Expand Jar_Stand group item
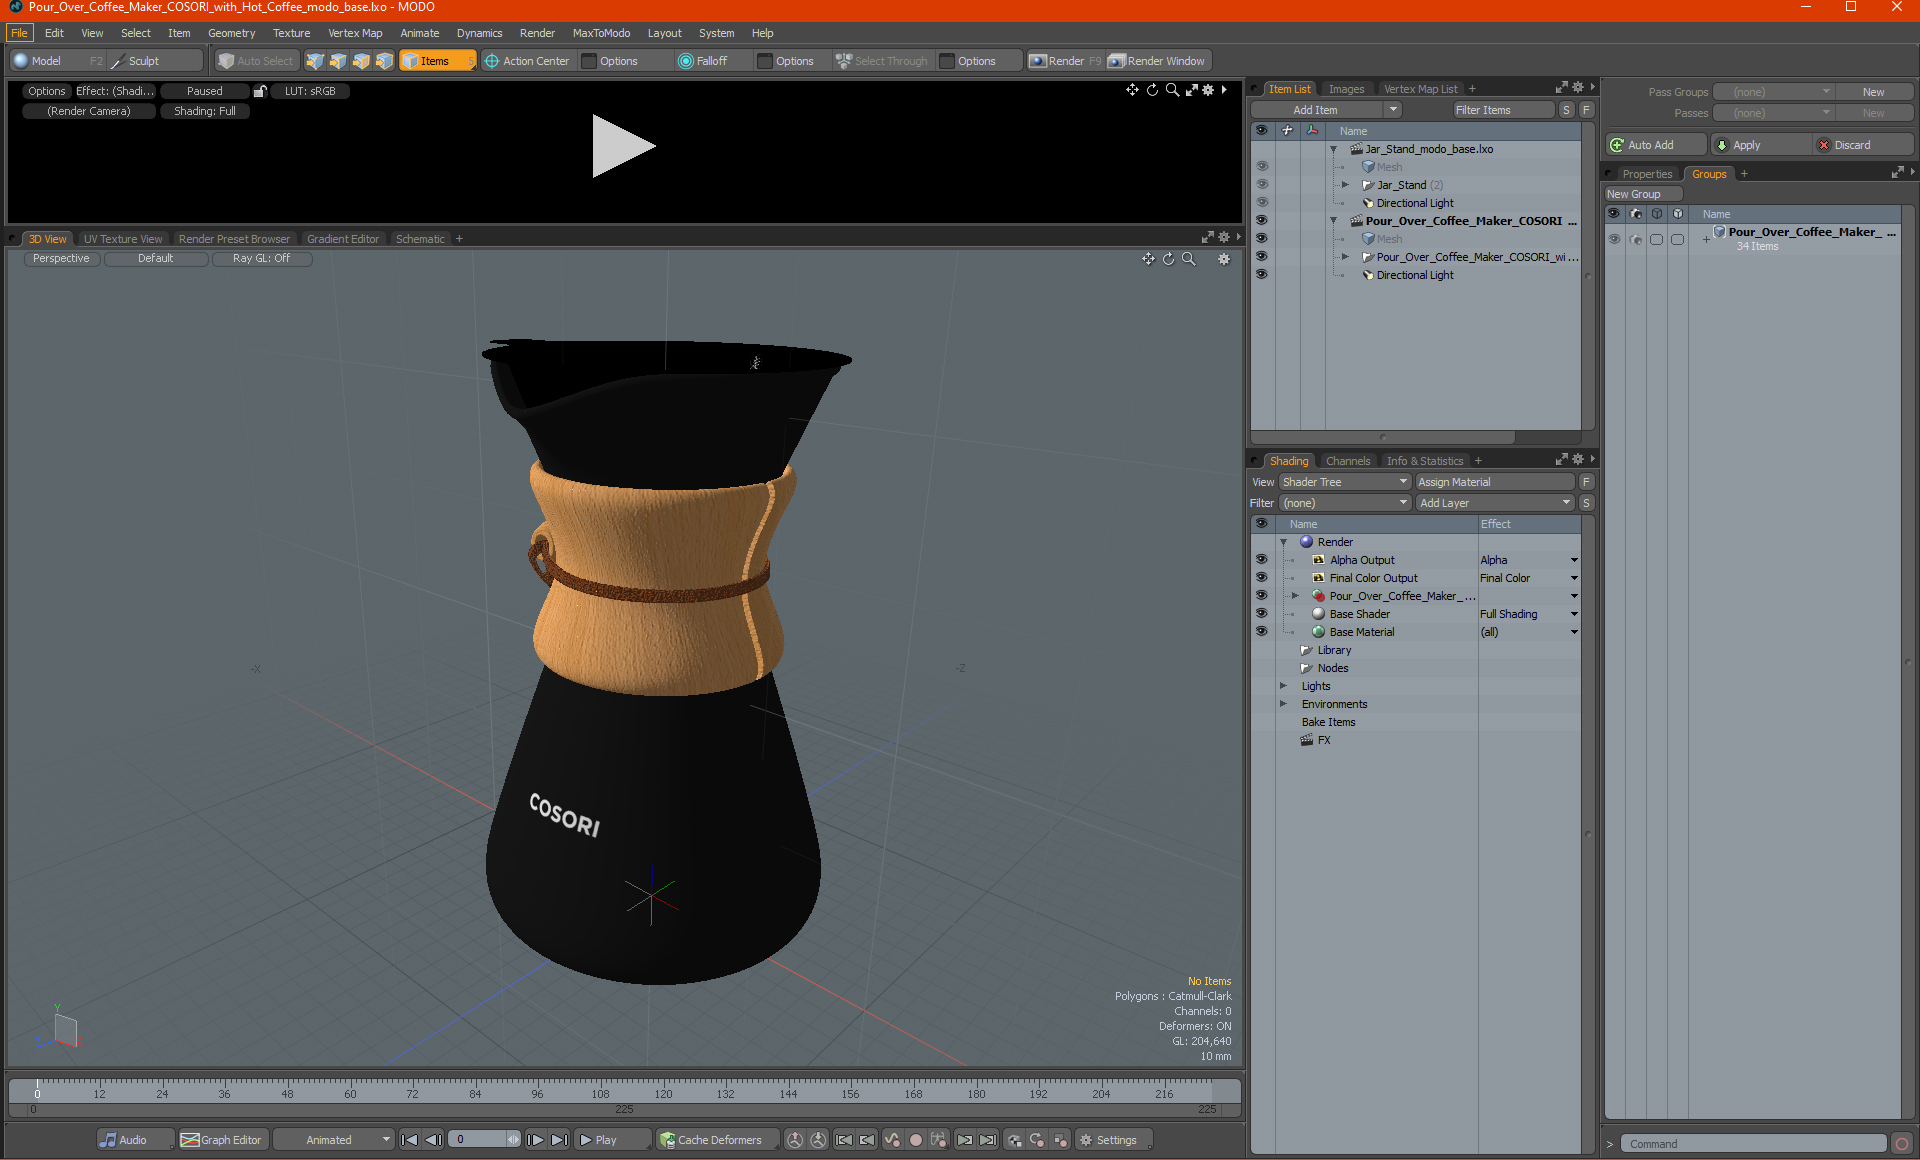 1345,185
